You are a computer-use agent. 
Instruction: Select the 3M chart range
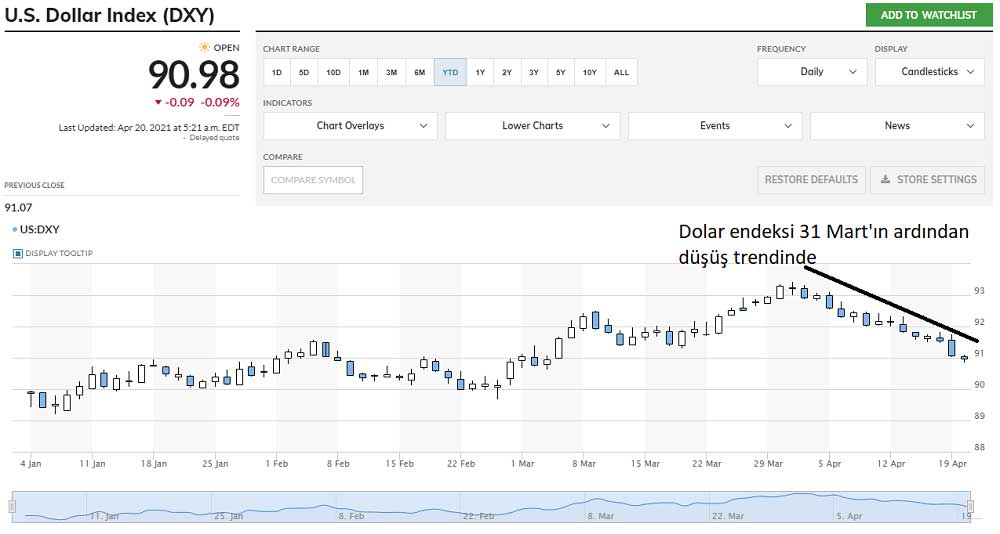point(392,72)
